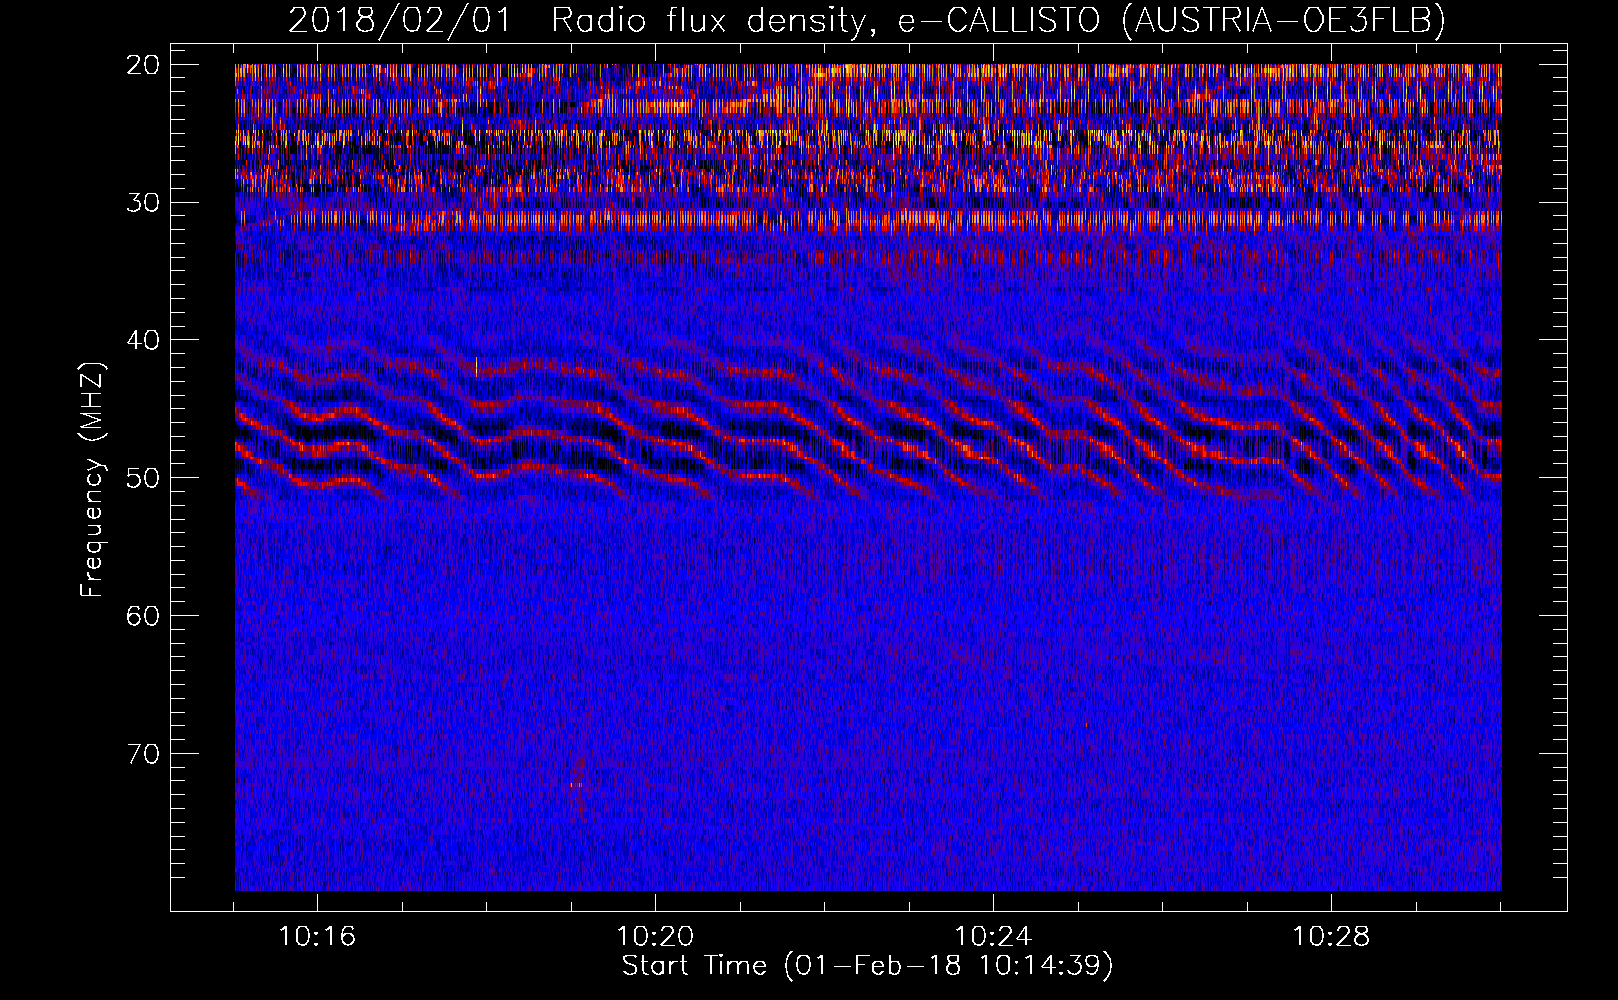This screenshot has height=1000, width=1618.
Task: Click the 10:16 time tick label
Action: (x=317, y=937)
